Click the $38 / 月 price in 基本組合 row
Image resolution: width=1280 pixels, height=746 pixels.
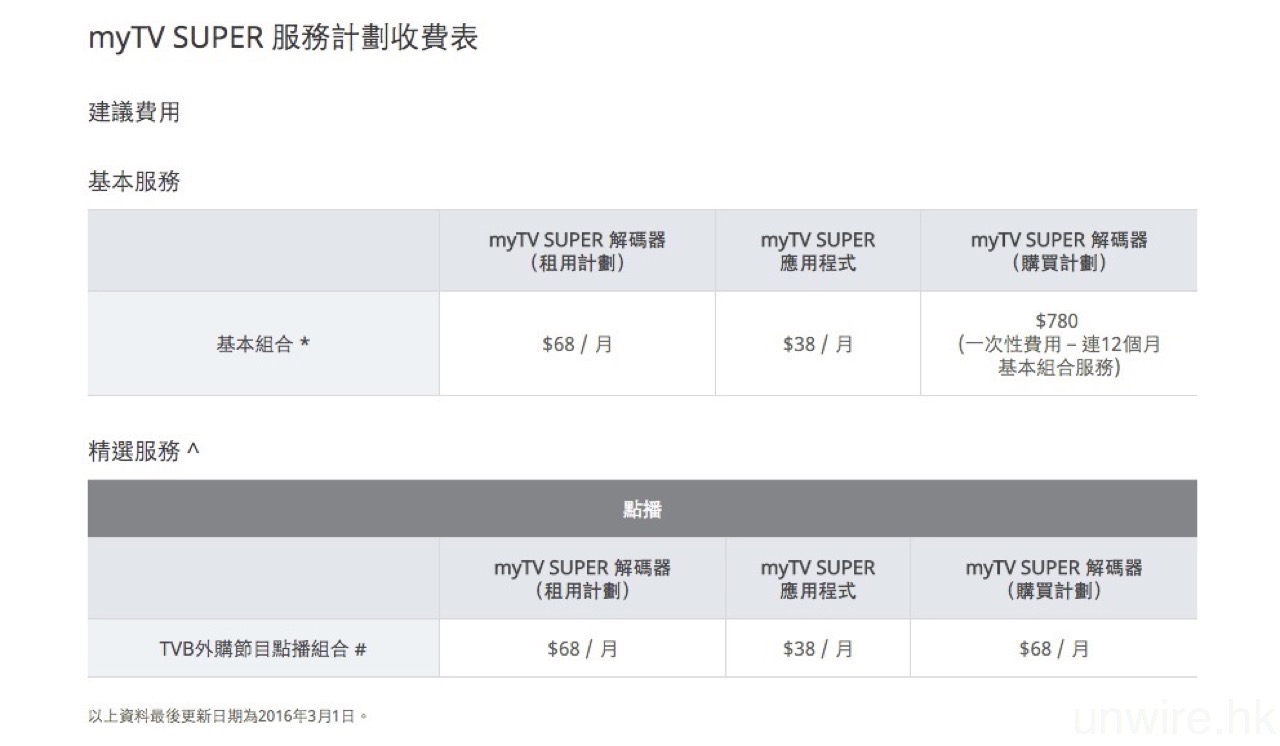tap(817, 344)
